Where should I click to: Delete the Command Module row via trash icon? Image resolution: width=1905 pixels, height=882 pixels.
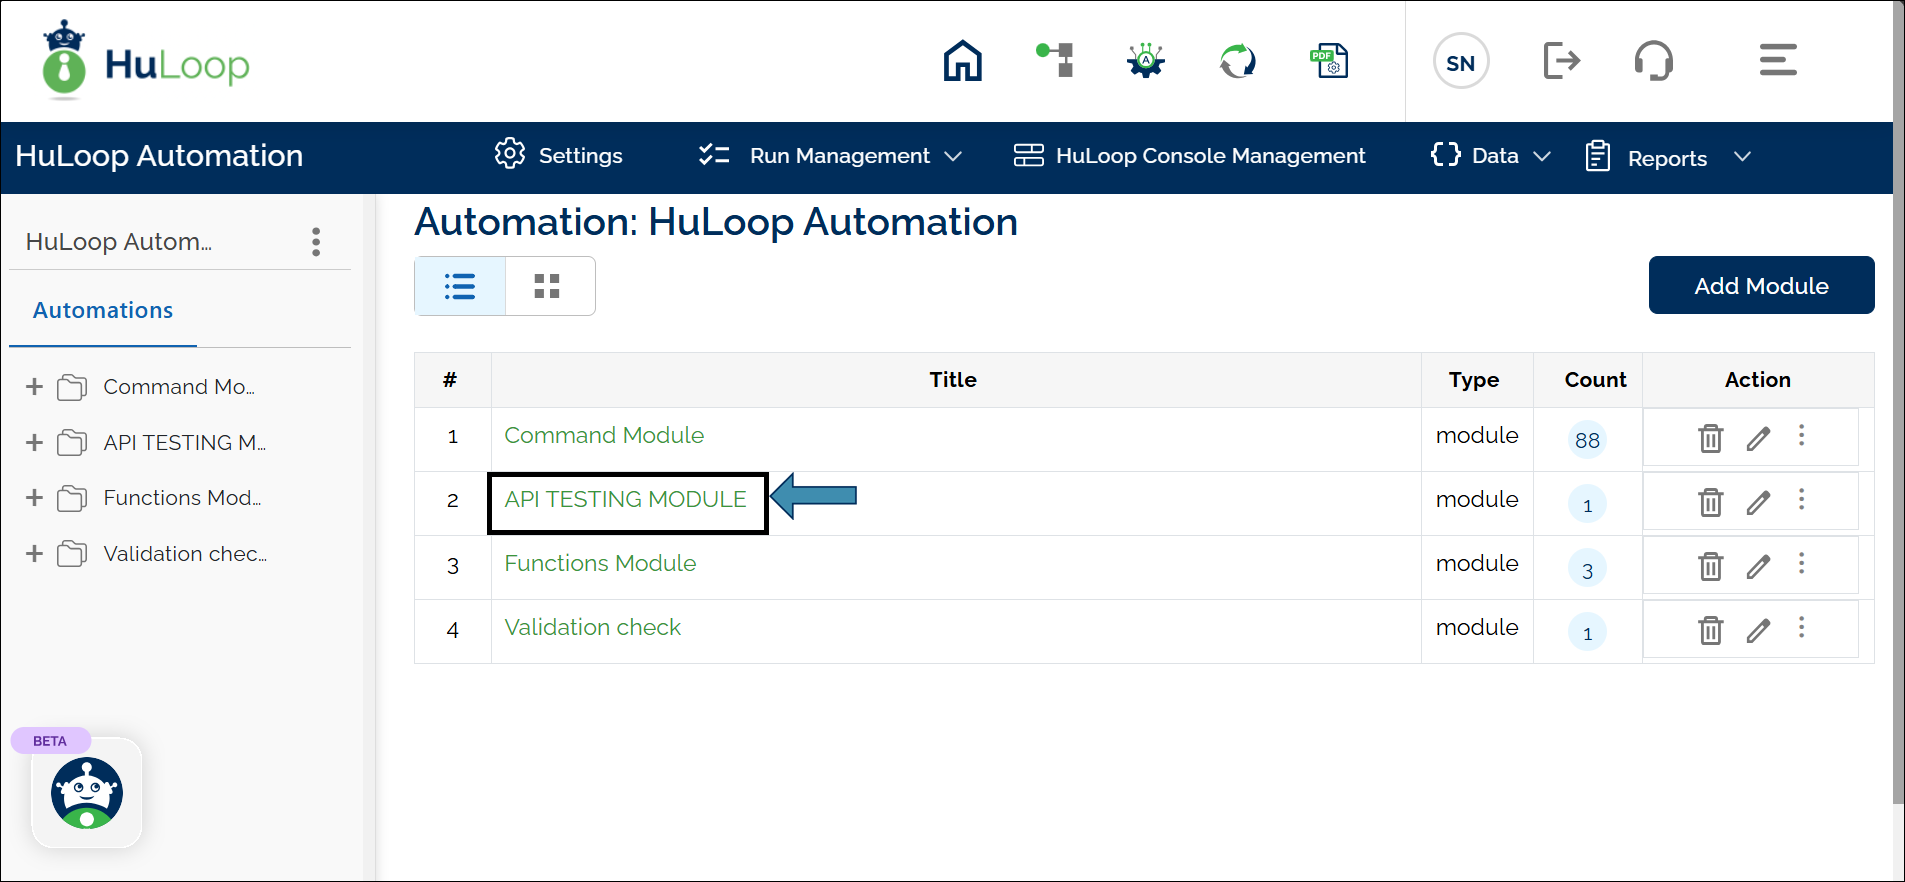coord(1710,438)
